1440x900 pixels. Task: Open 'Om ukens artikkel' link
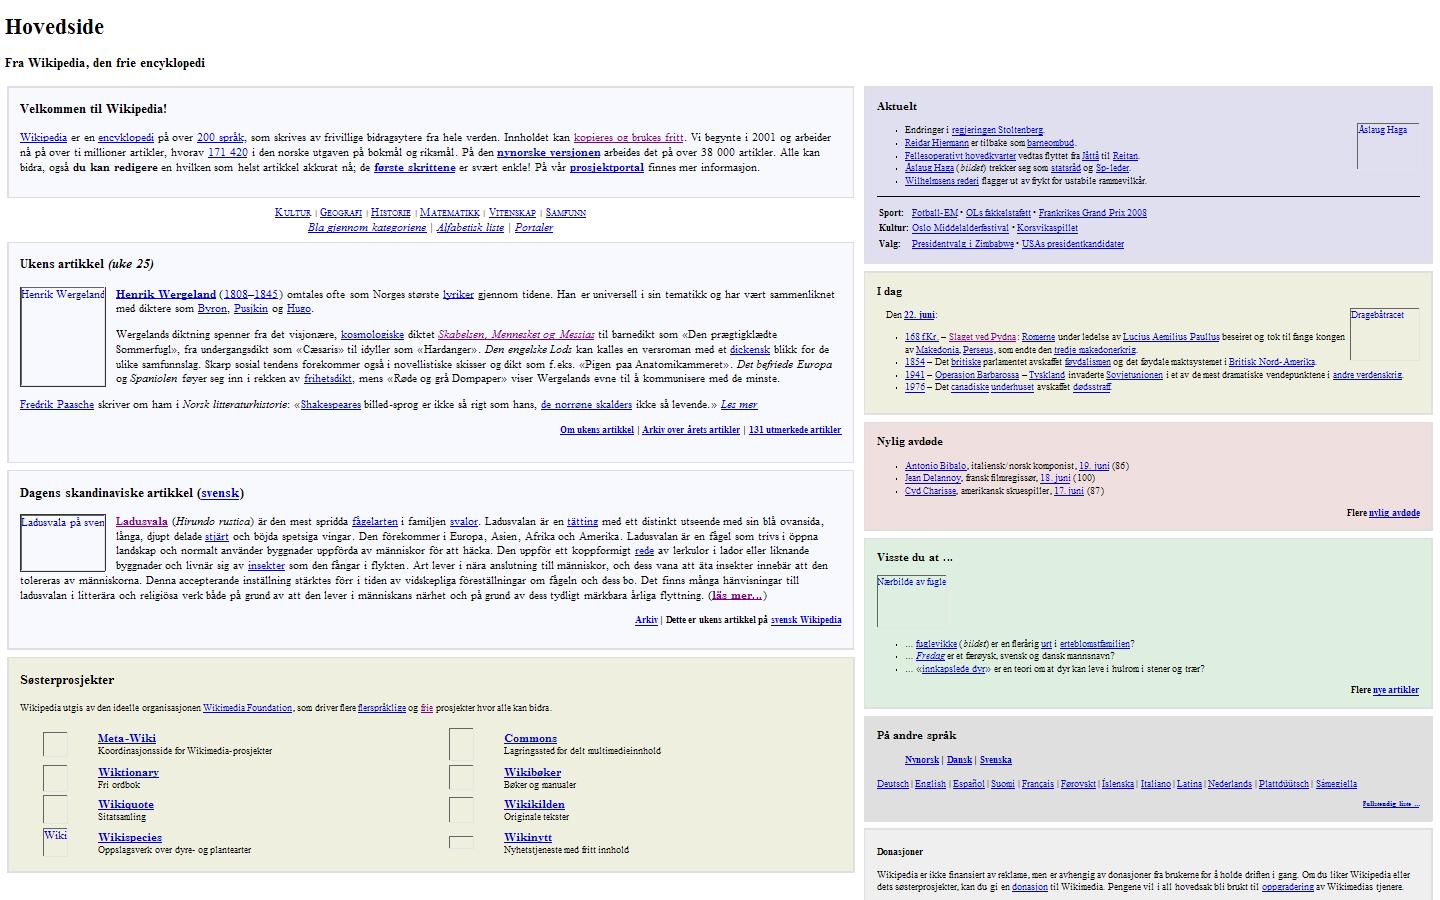[597, 430]
